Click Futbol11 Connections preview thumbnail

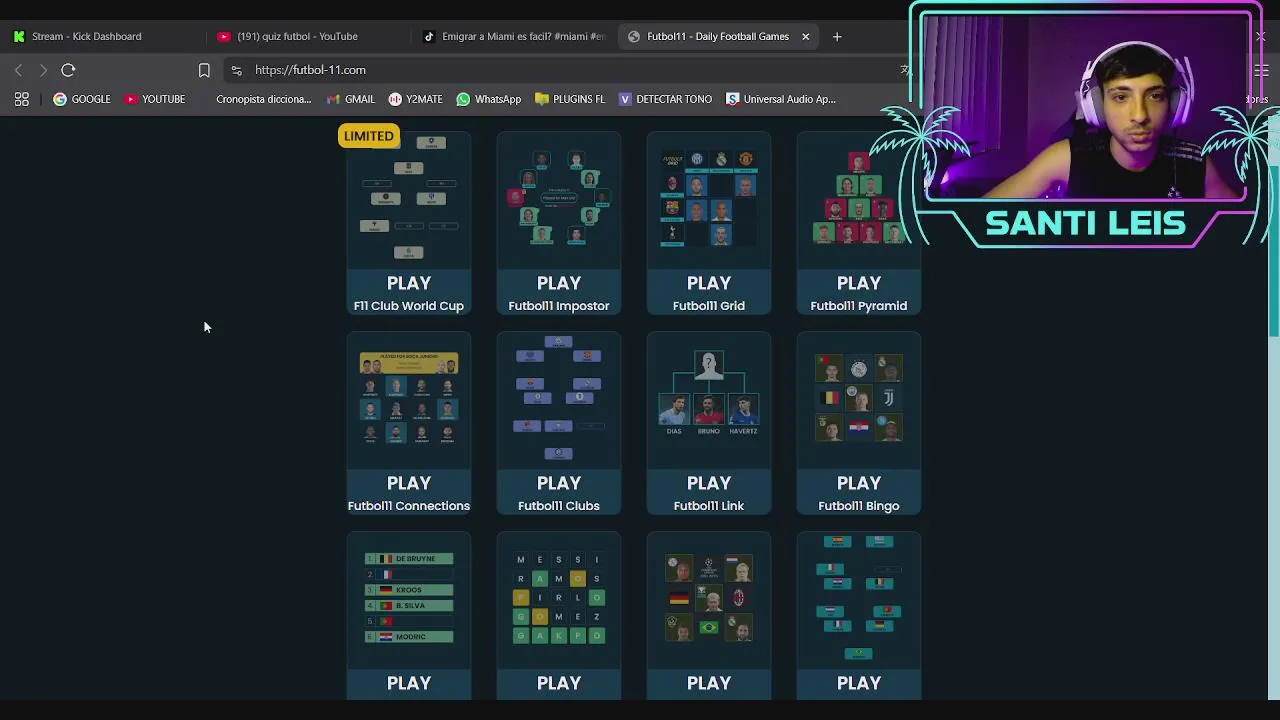(409, 398)
